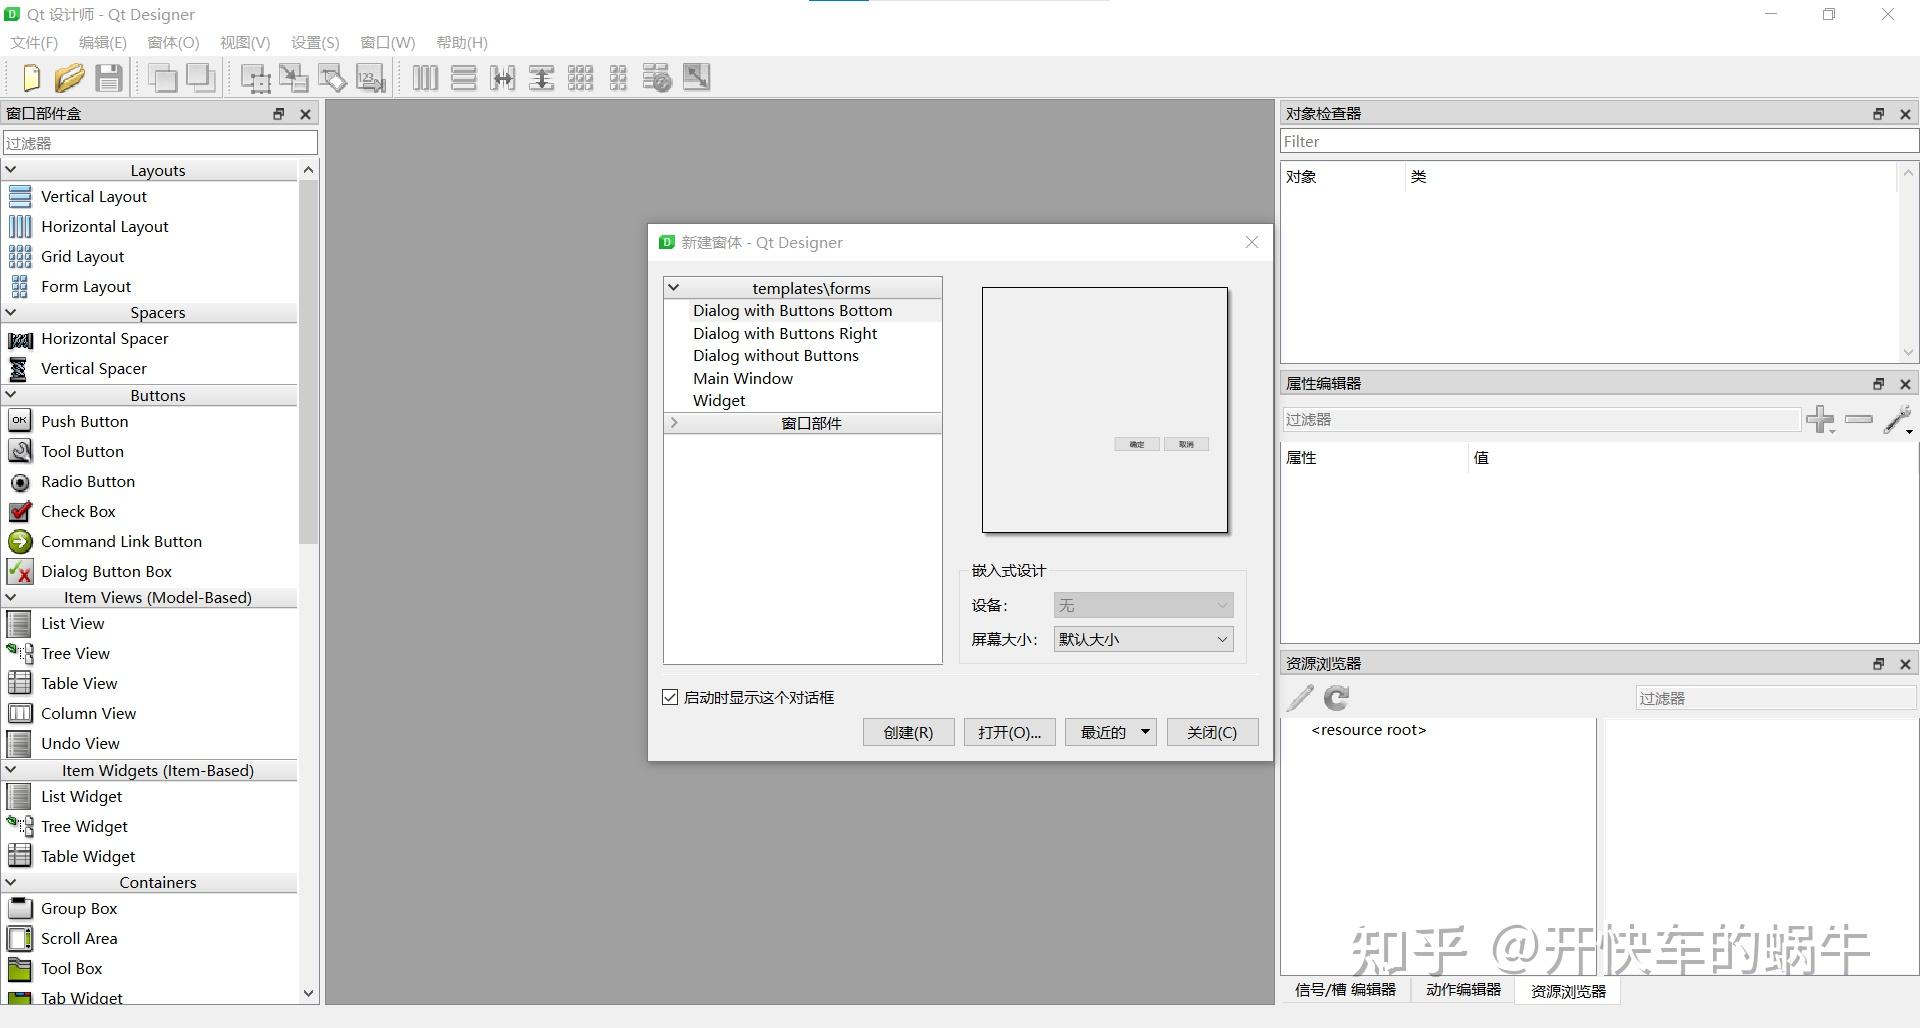
Task: Open an existing form
Action: (x=69, y=77)
